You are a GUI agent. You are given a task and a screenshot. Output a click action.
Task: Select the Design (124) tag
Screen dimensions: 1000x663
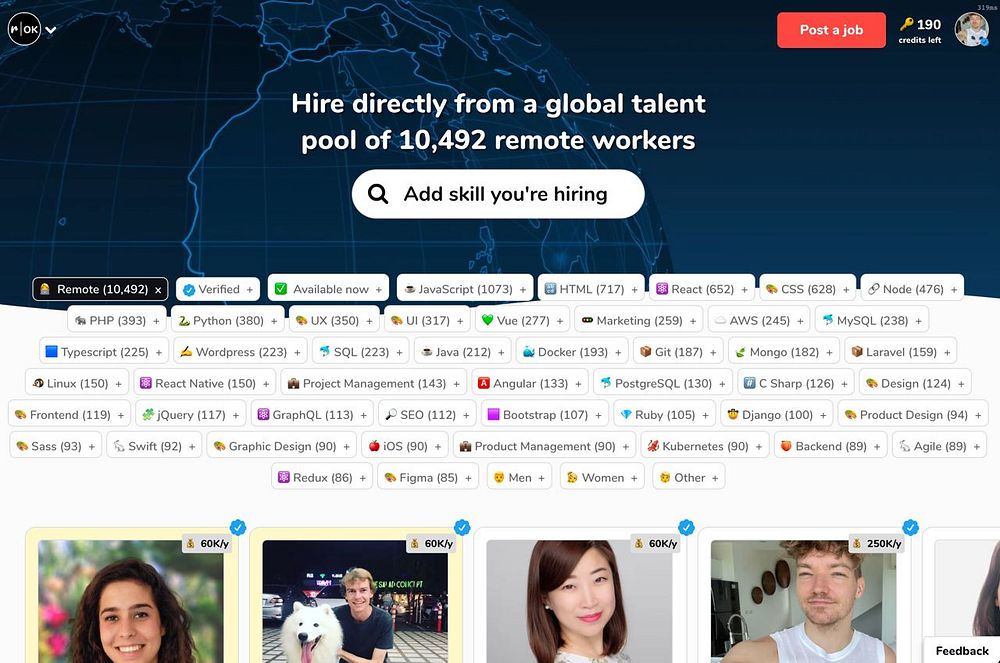coord(915,383)
